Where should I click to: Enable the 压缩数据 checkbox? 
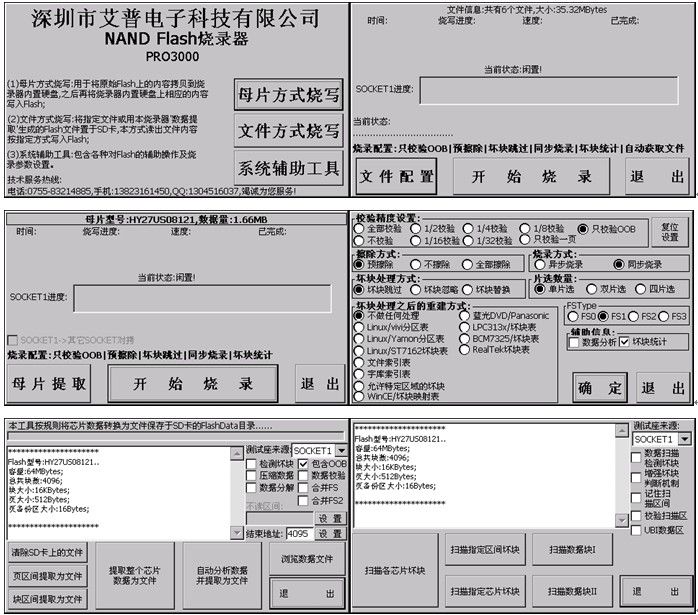point(251,476)
